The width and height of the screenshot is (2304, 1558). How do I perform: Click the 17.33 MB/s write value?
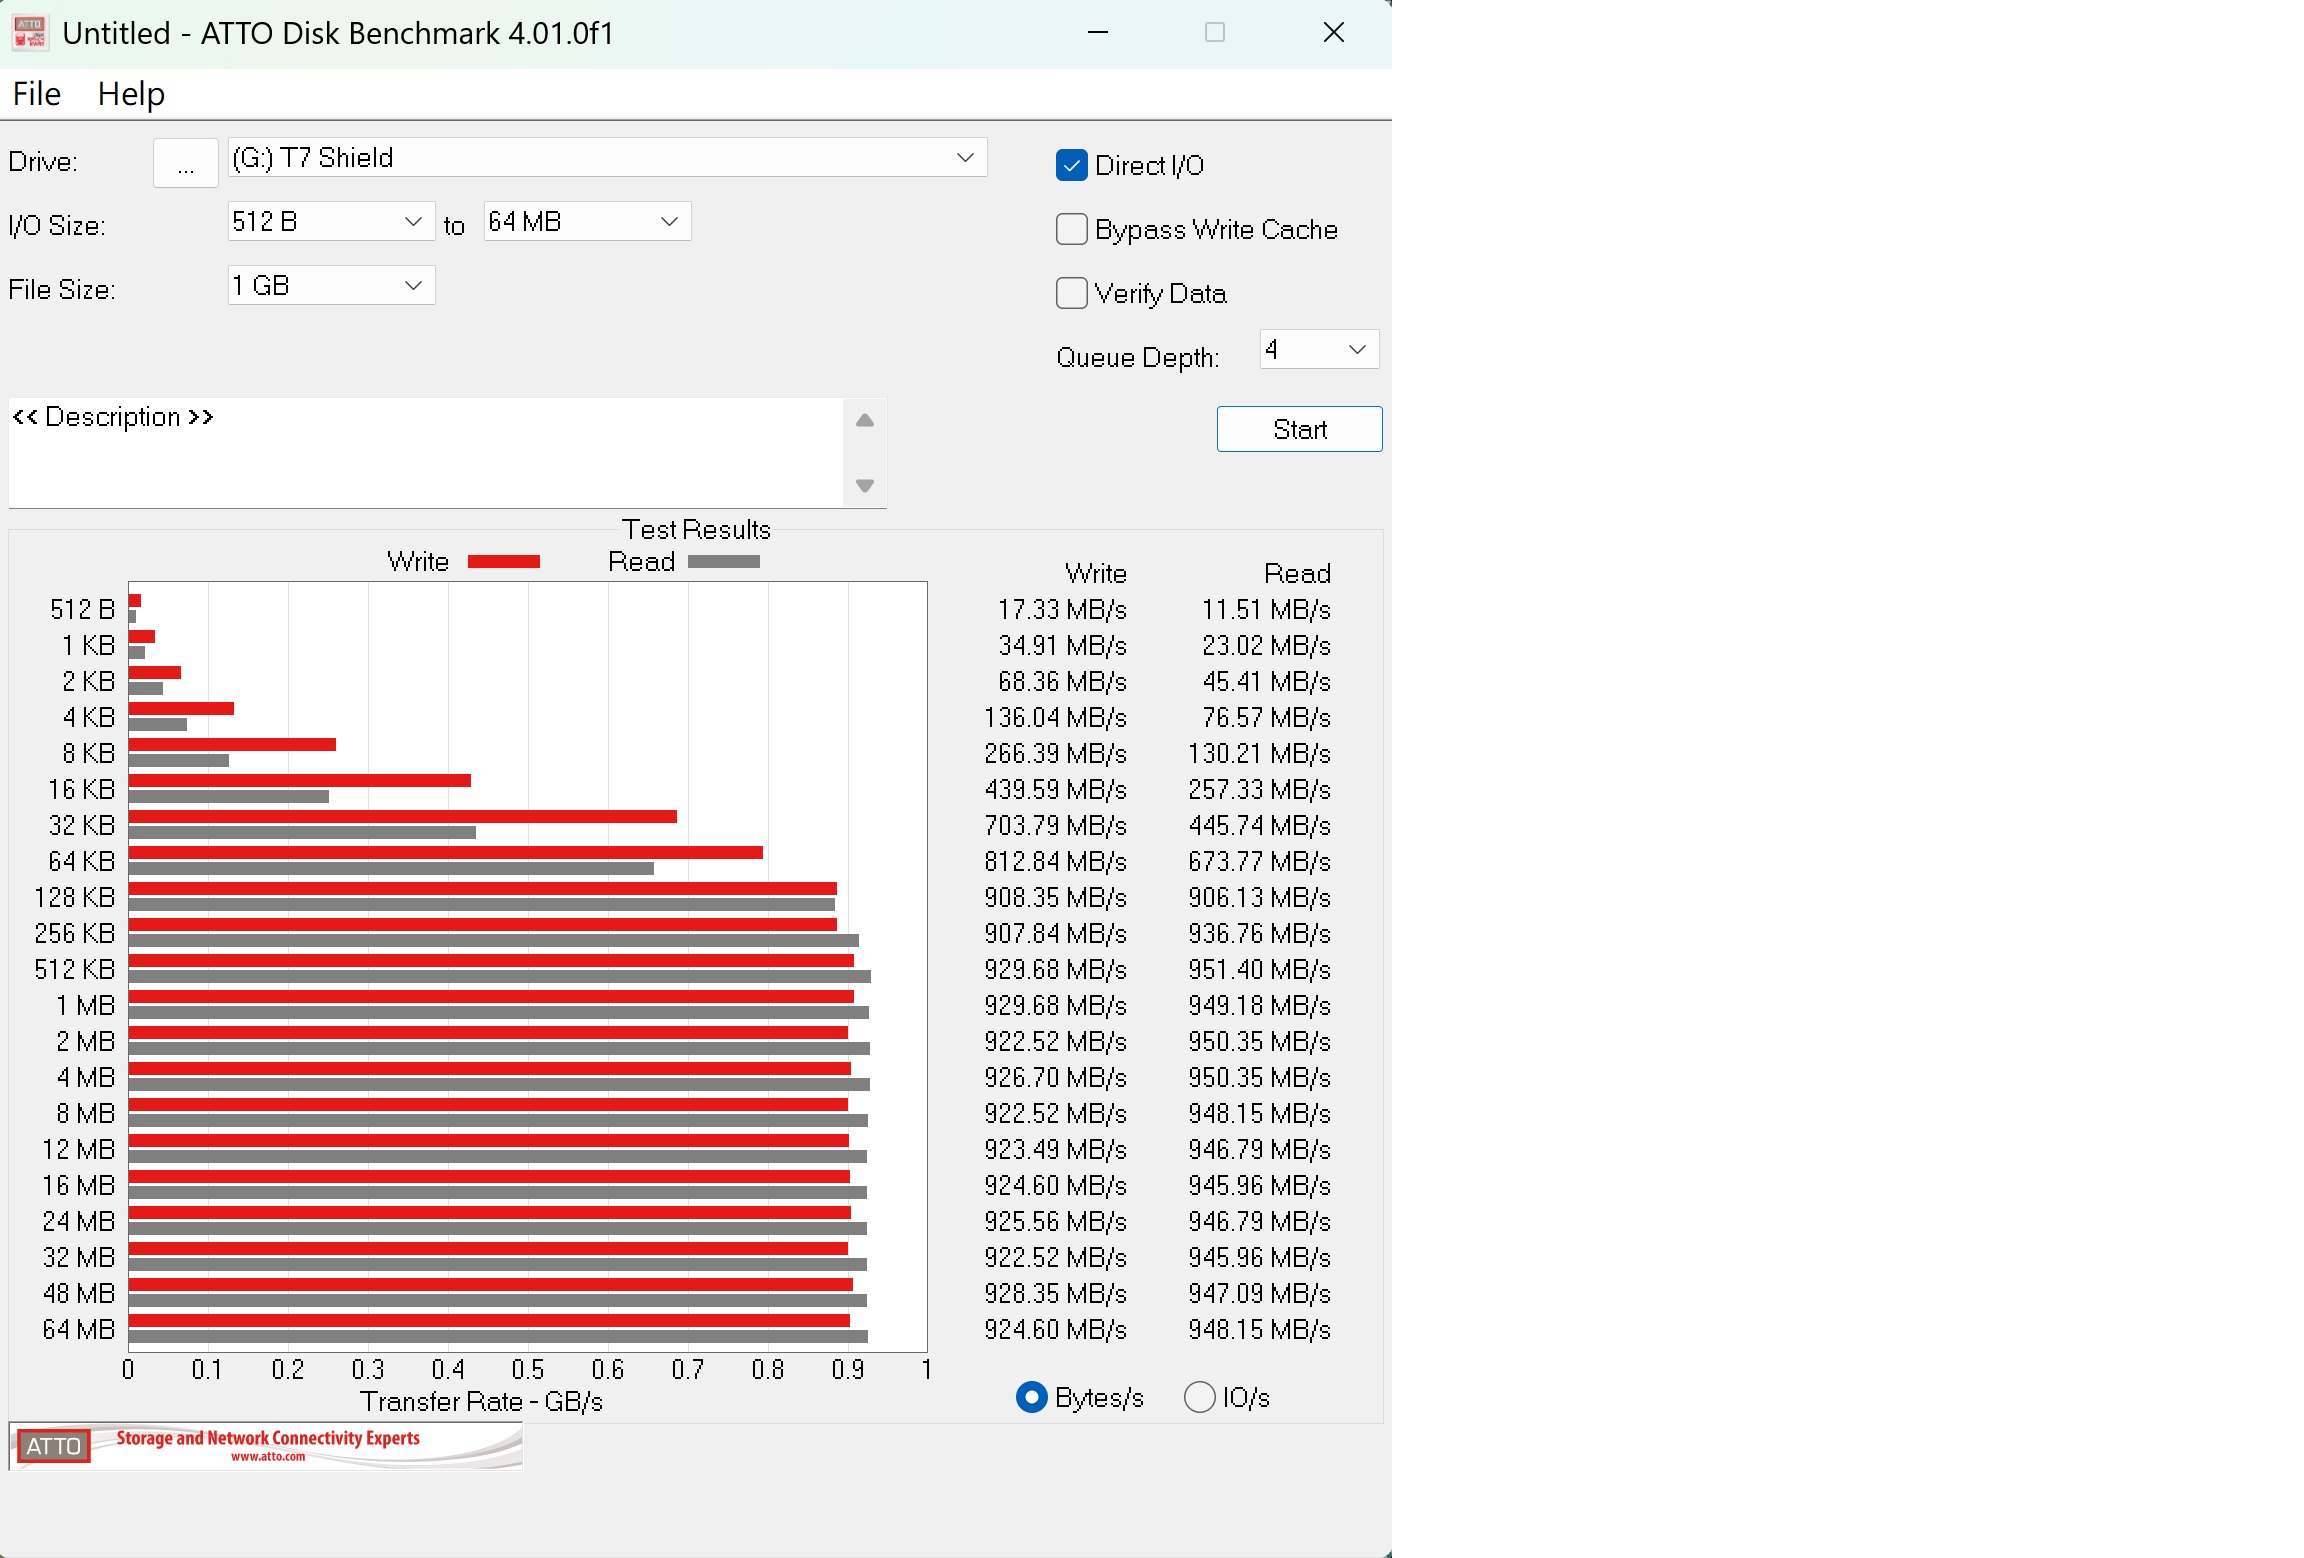(x=1062, y=610)
